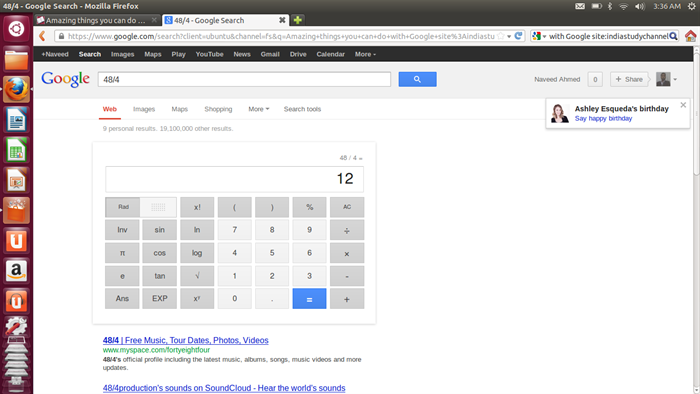The height and width of the screenshot is (394, 700).
Task: Select the Maps search tab
Action: pyautogui.click(x=179, y=109)
